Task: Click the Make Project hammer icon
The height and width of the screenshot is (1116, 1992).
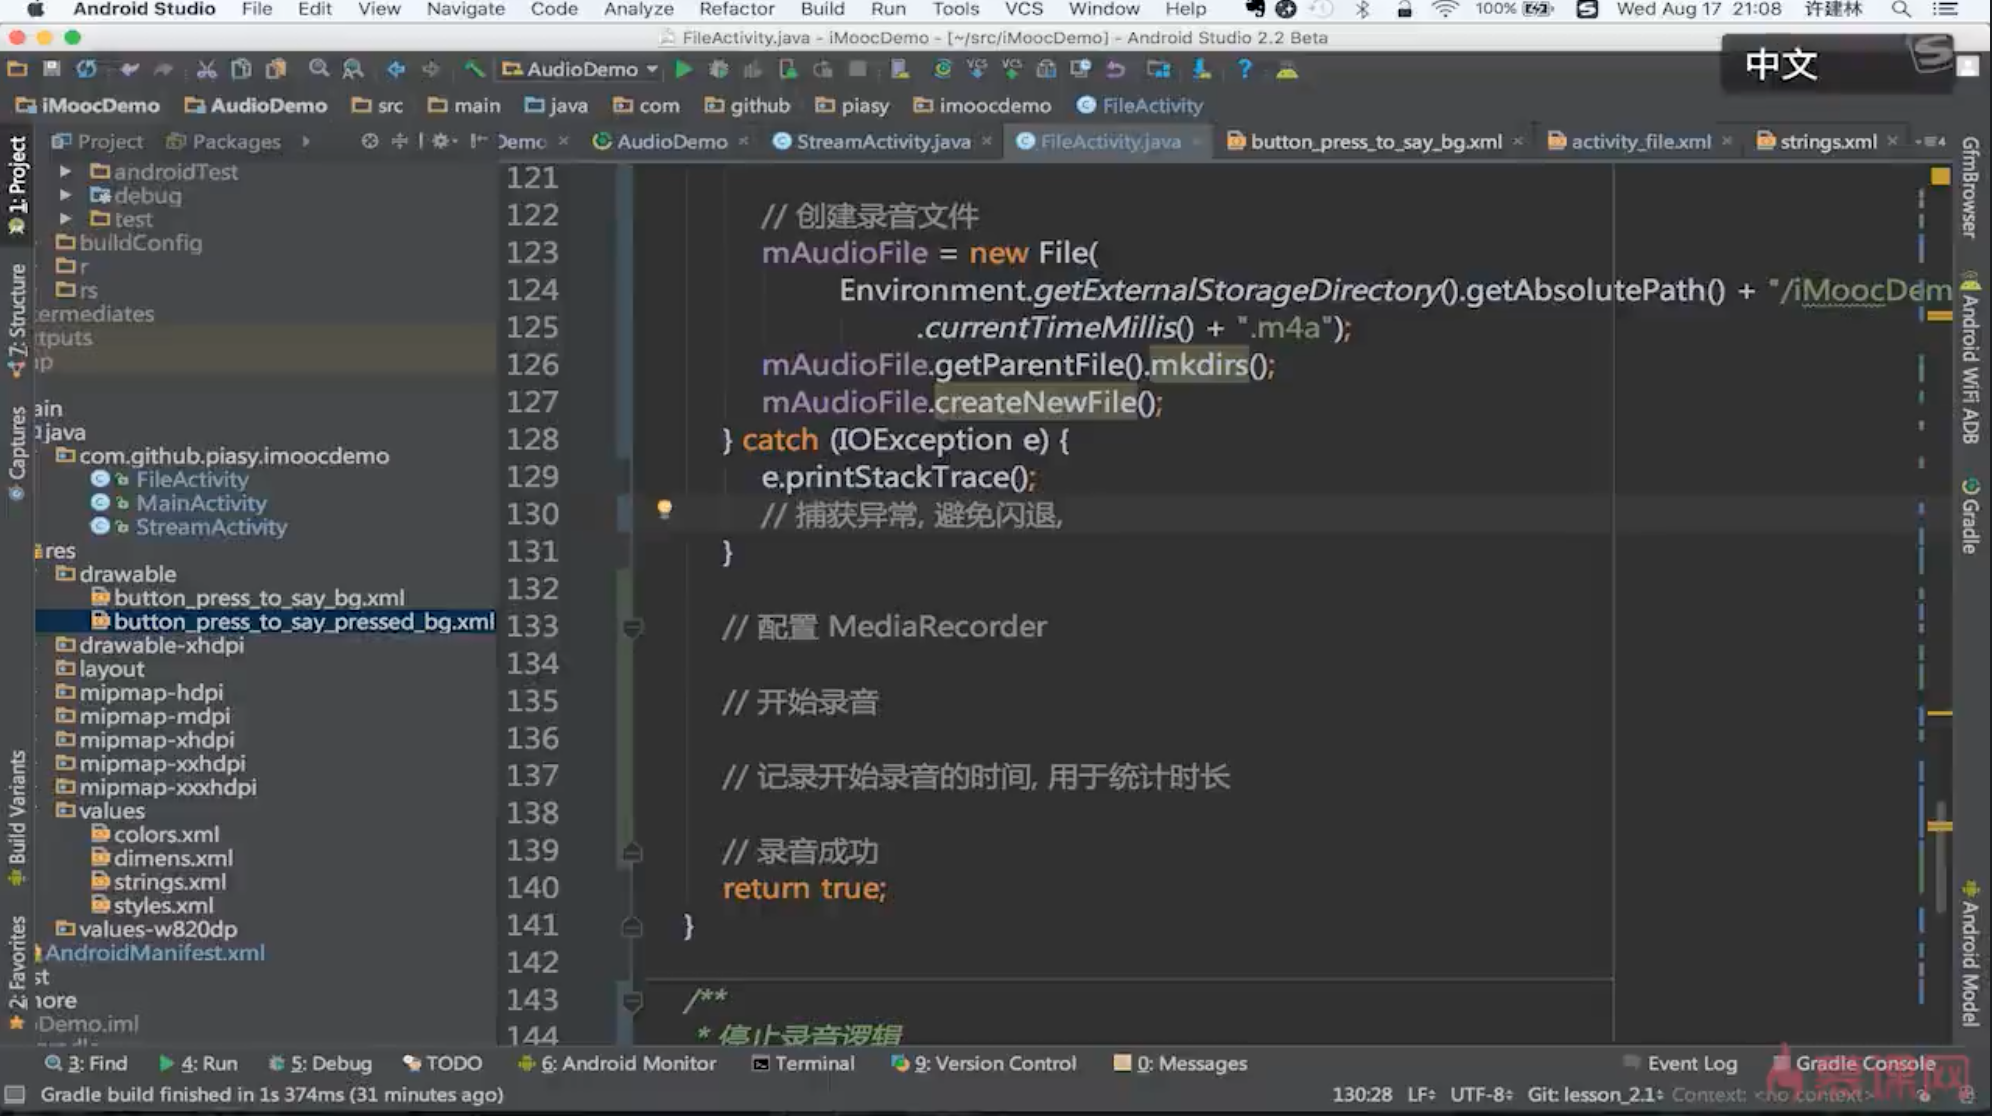Action: [474, 69]
